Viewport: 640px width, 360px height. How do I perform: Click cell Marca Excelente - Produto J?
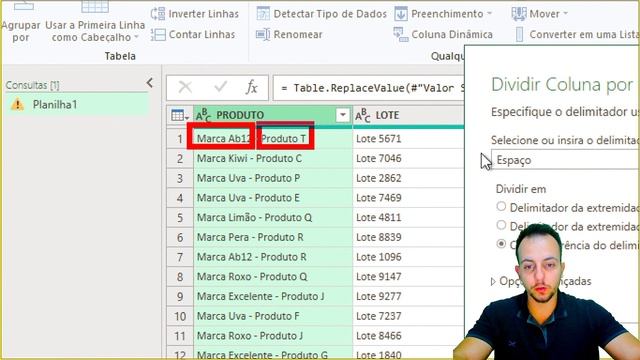click(273, 296)
